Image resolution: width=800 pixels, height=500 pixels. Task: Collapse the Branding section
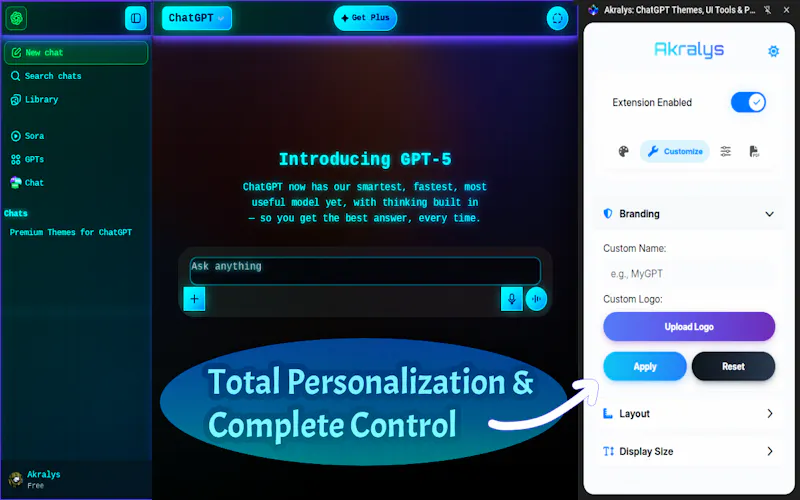point(689,214)
